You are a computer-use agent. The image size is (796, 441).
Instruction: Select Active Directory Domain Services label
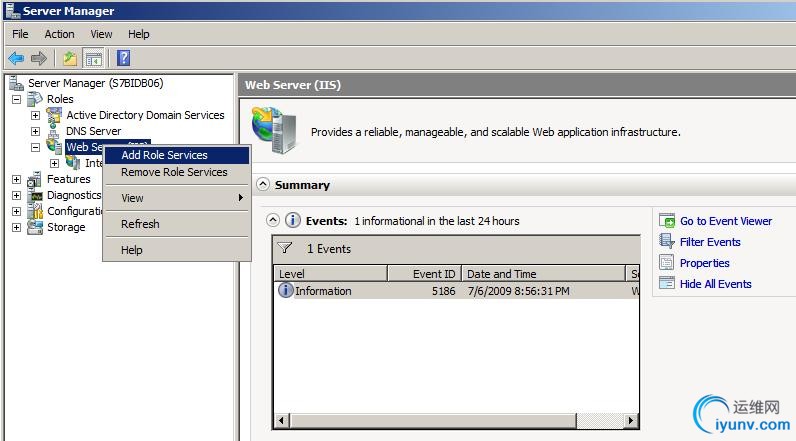[145, 115]
